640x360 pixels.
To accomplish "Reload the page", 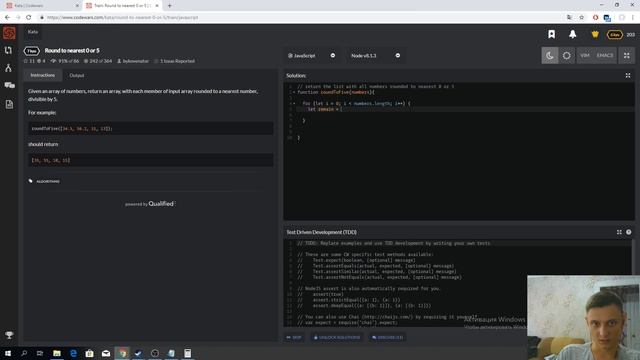I will point(29,18).
